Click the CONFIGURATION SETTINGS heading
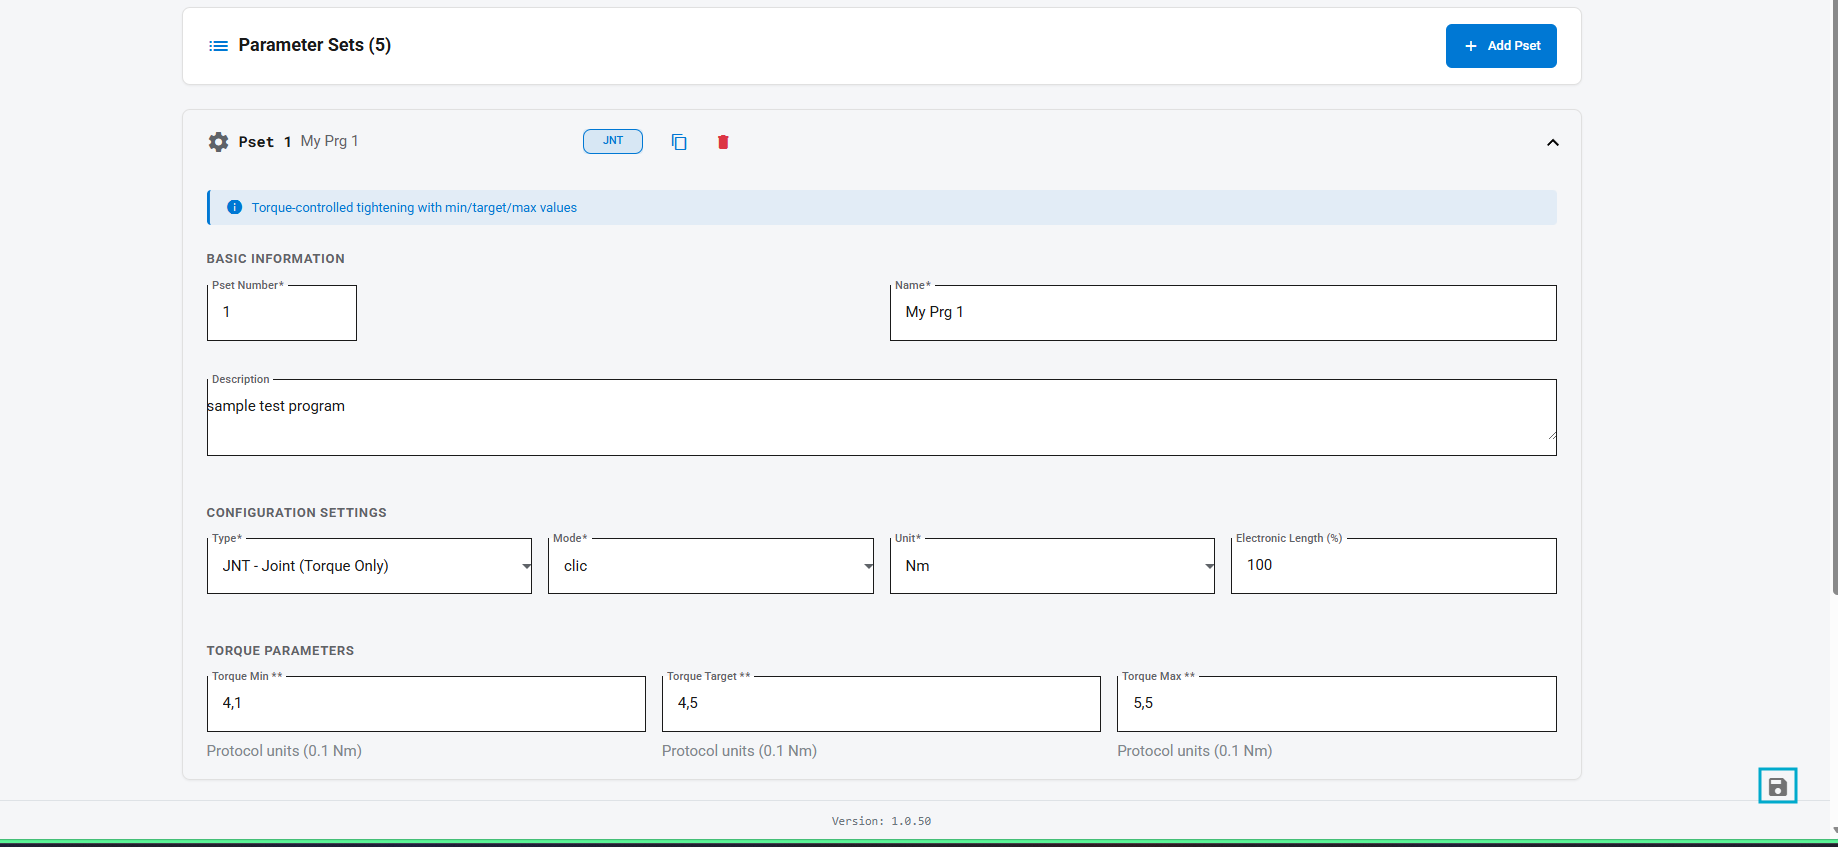Viewport: 1838px width, 847px height. [296, 513]
